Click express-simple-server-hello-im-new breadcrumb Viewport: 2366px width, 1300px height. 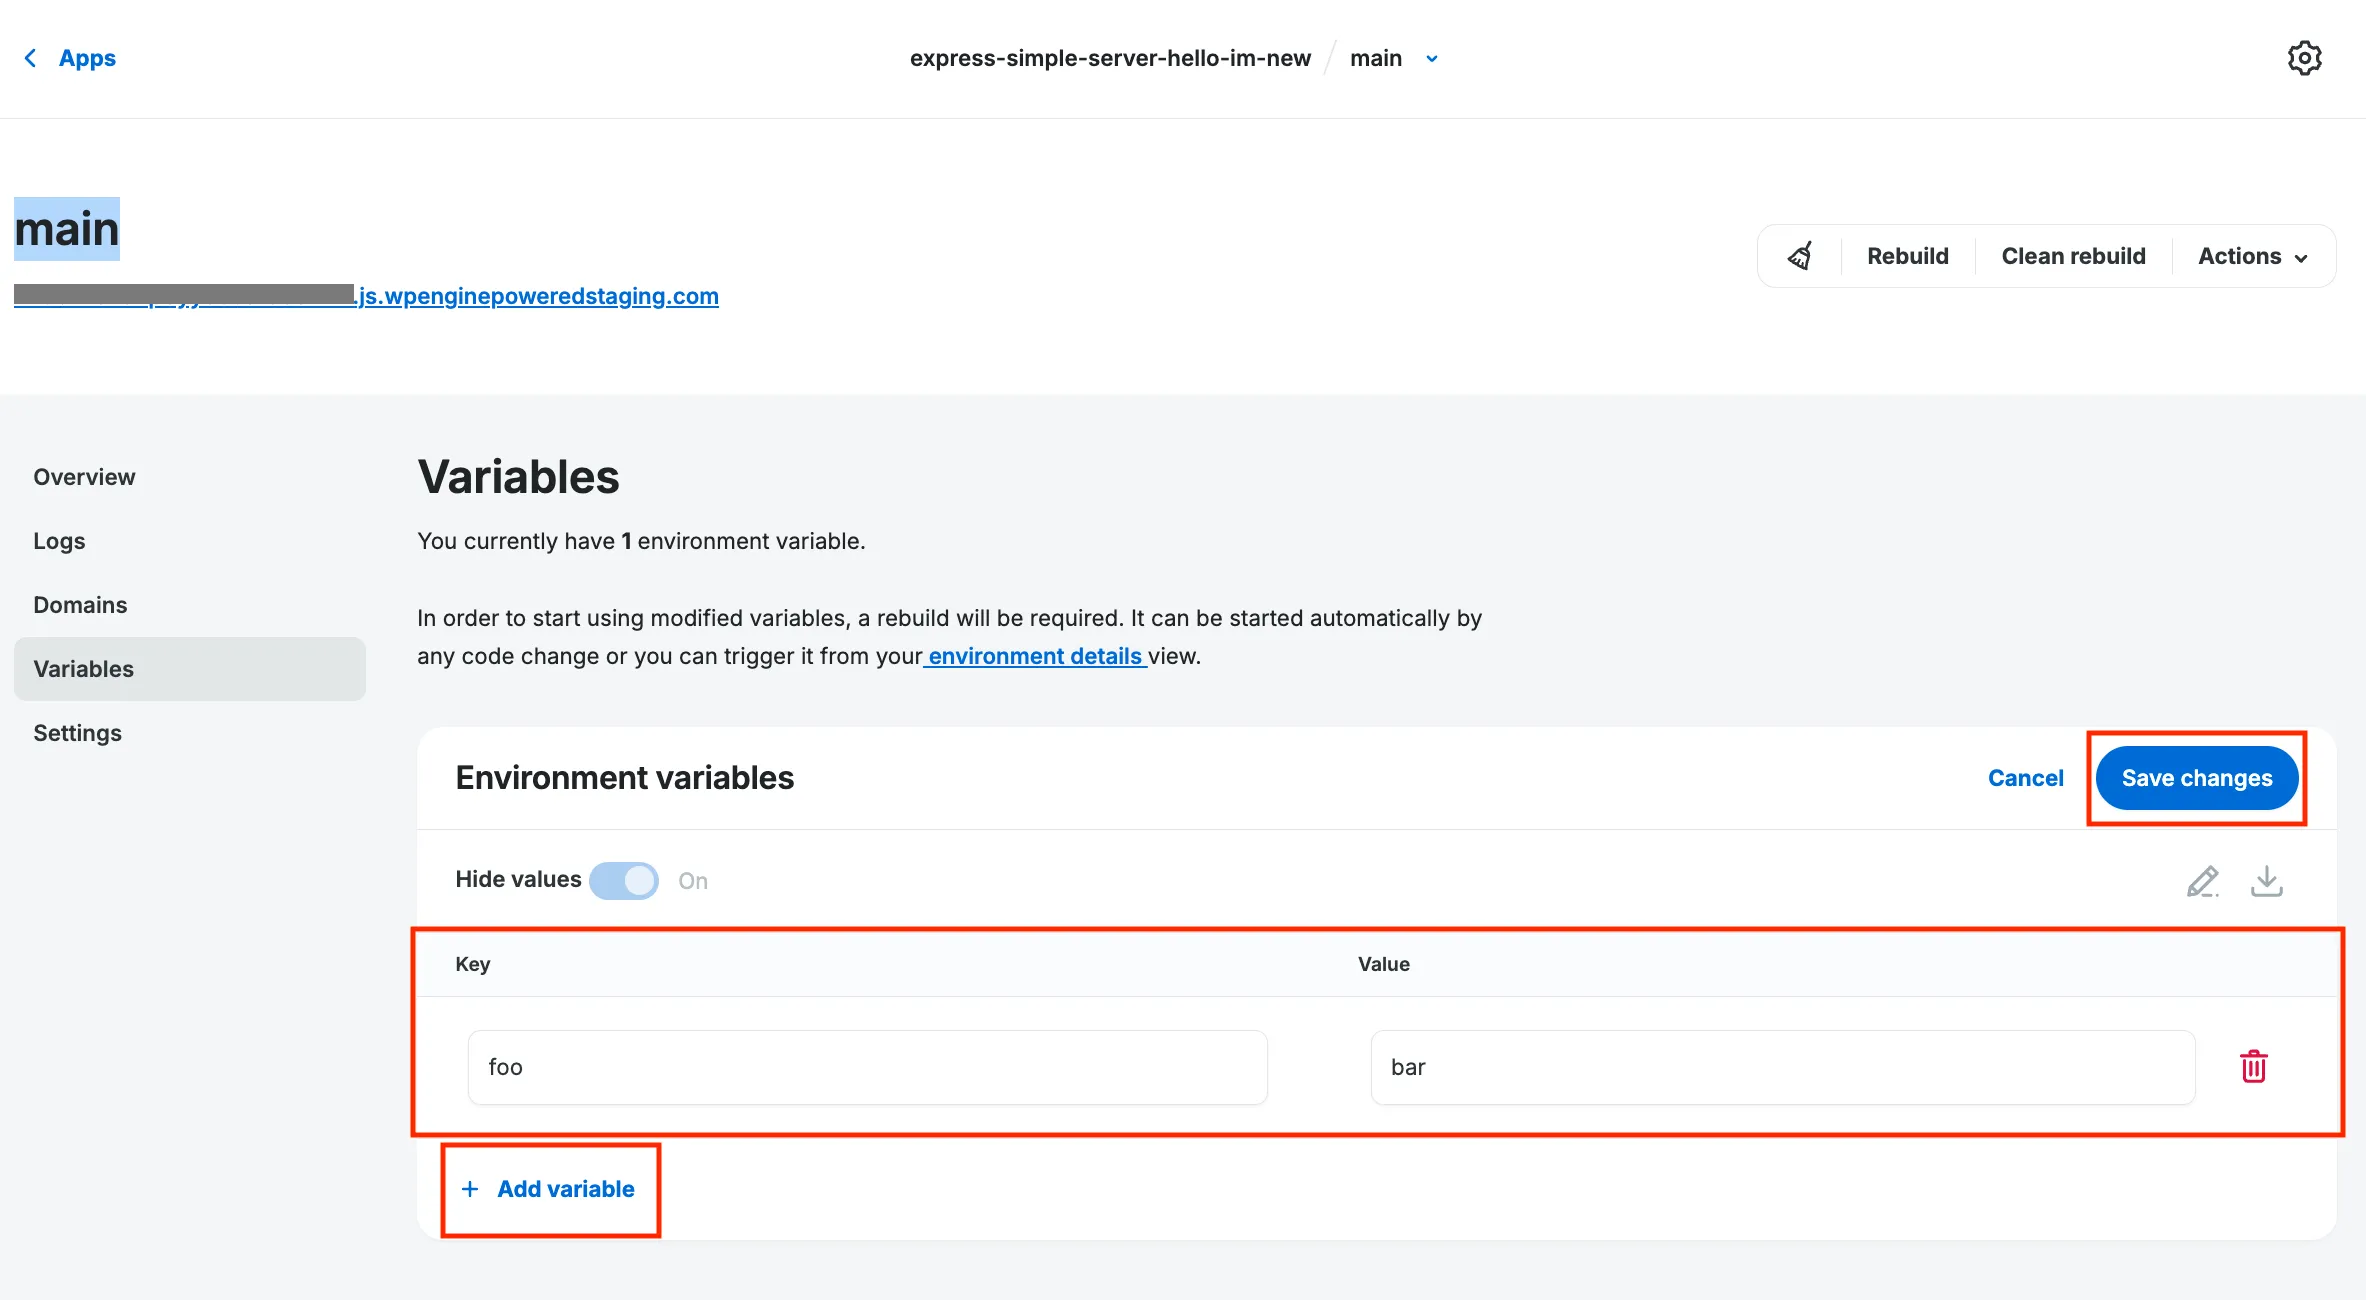click(1110, 58)
